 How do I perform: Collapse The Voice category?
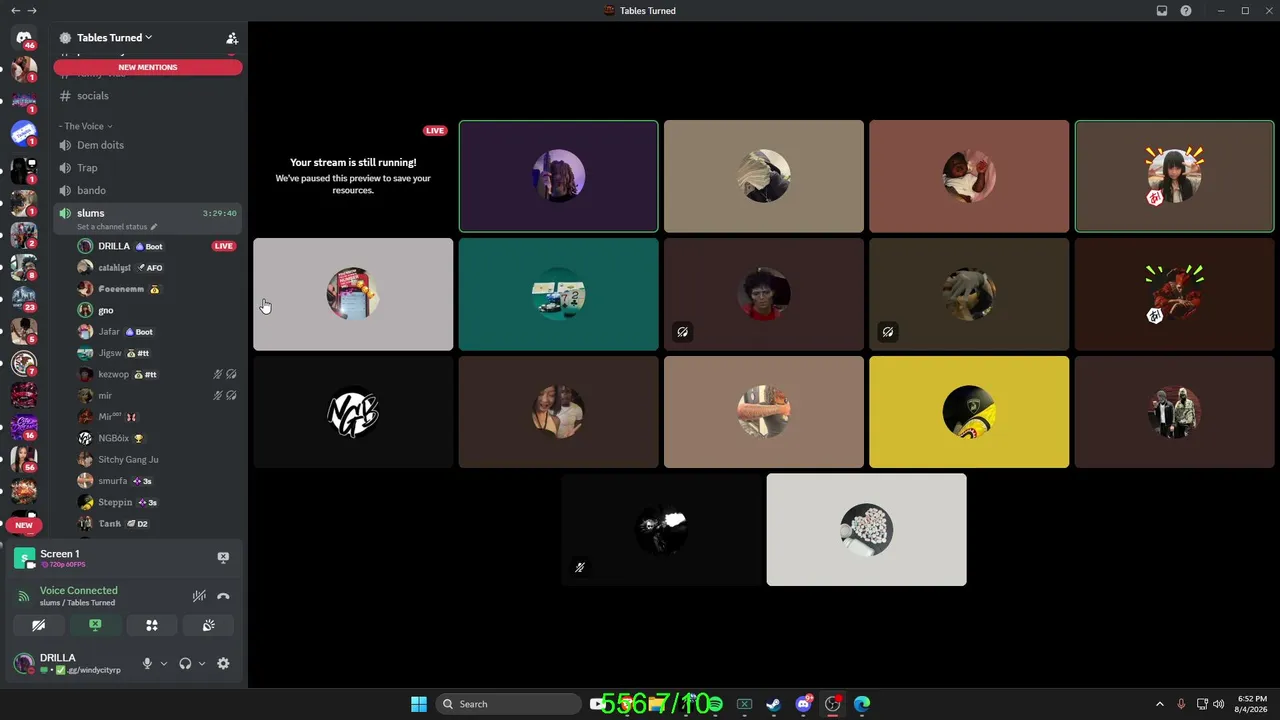85,126
